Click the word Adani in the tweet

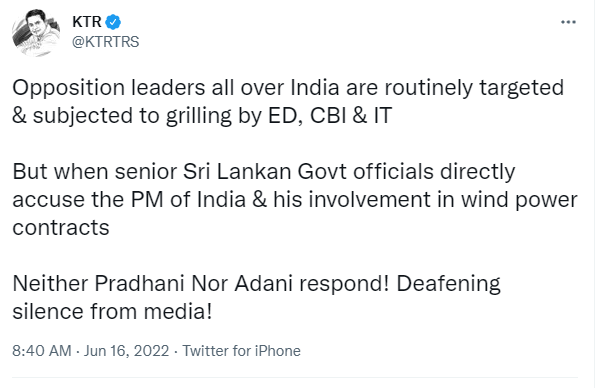click(263, 284)
